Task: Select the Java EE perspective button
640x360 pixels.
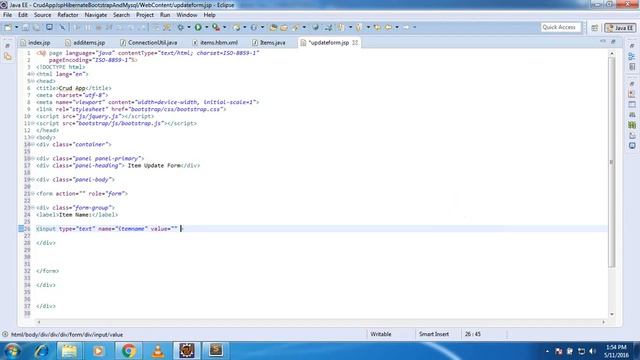Action: (620, 28)
